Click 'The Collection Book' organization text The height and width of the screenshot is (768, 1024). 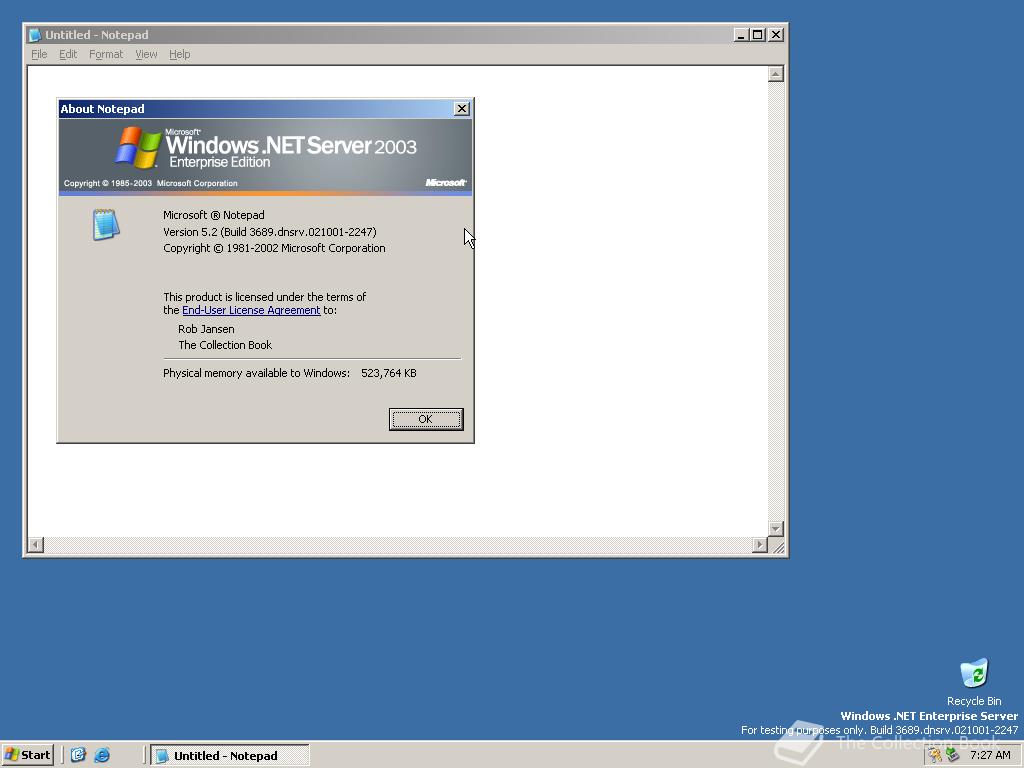pos(225,345)
